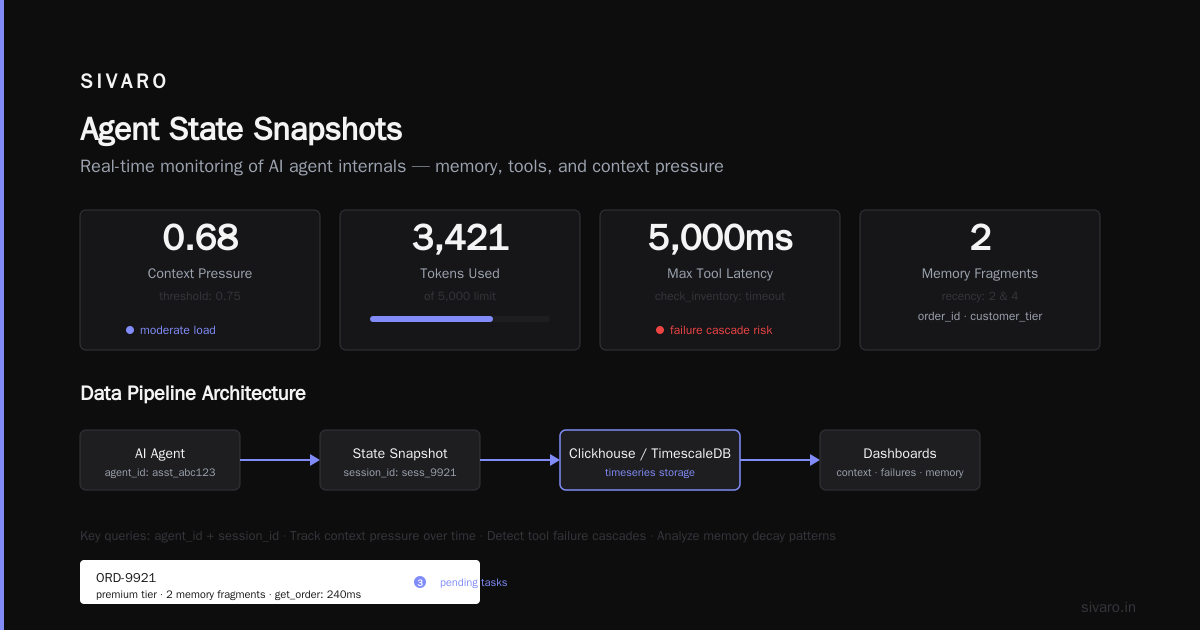Click the arrow pointing to Dashboards

tap(780, 460)
